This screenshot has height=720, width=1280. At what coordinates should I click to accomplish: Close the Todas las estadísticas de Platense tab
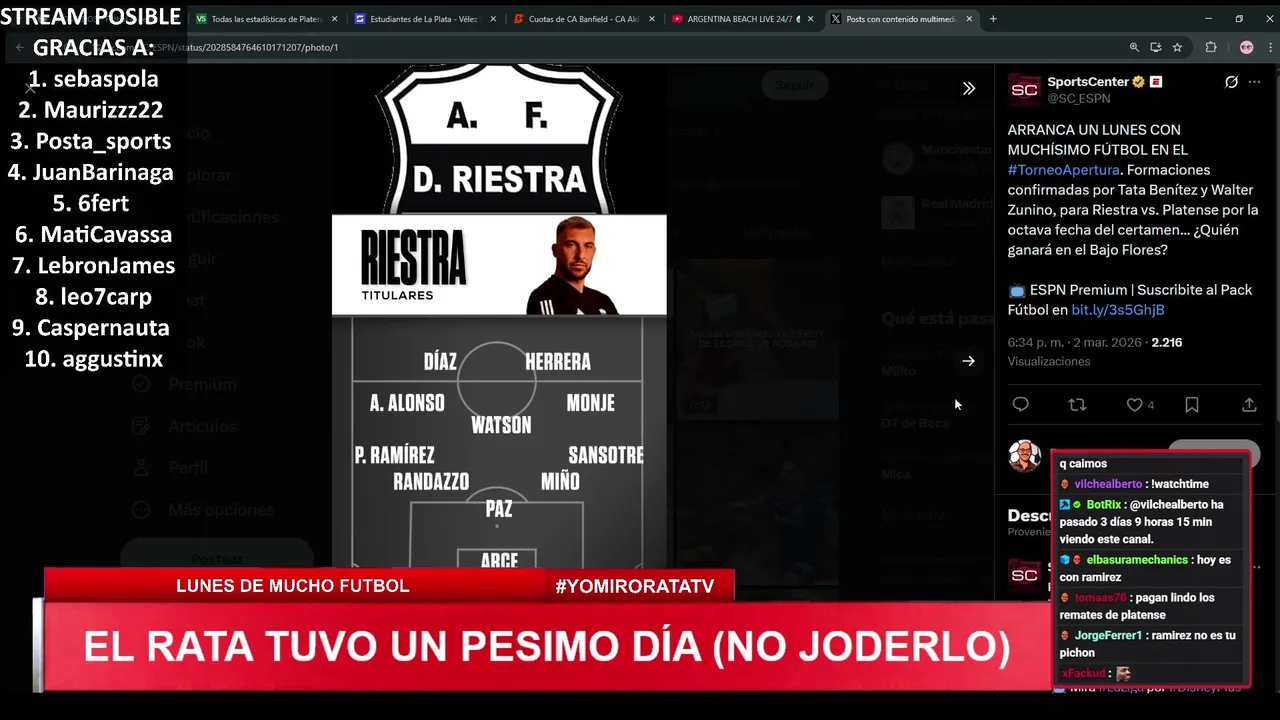(x=334, y=19)
